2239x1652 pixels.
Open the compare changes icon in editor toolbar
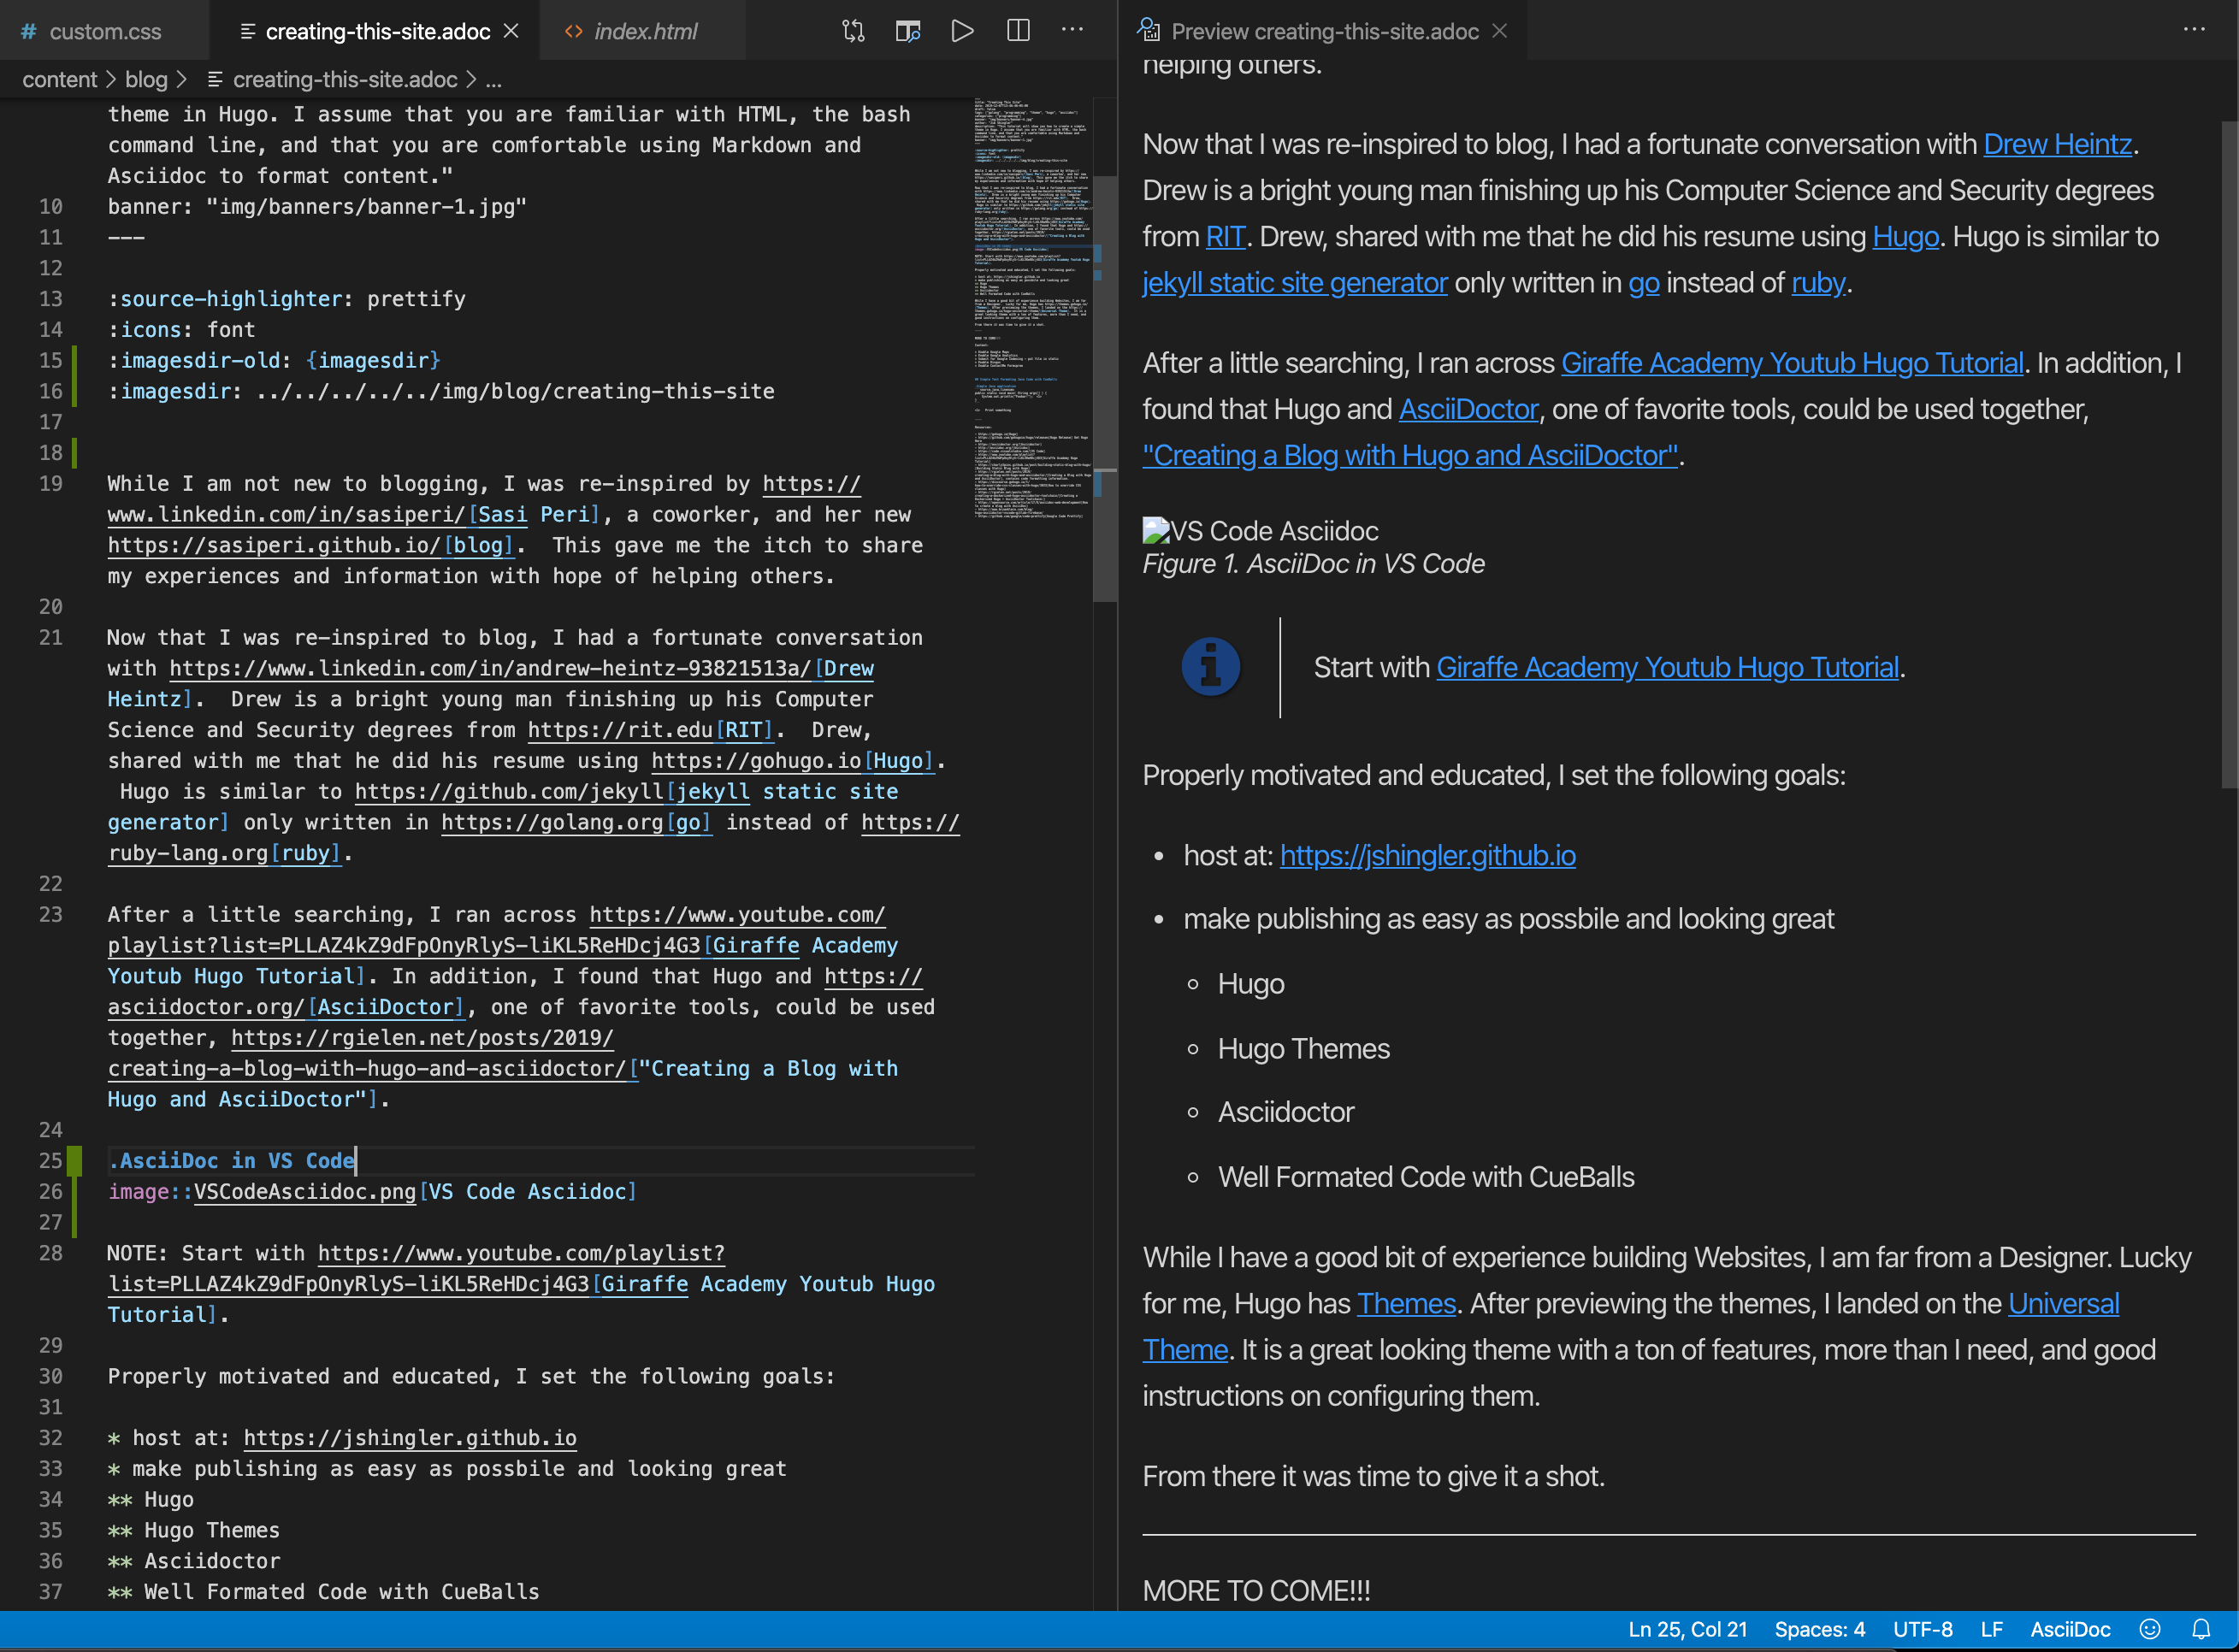click(x=853, y=31)
